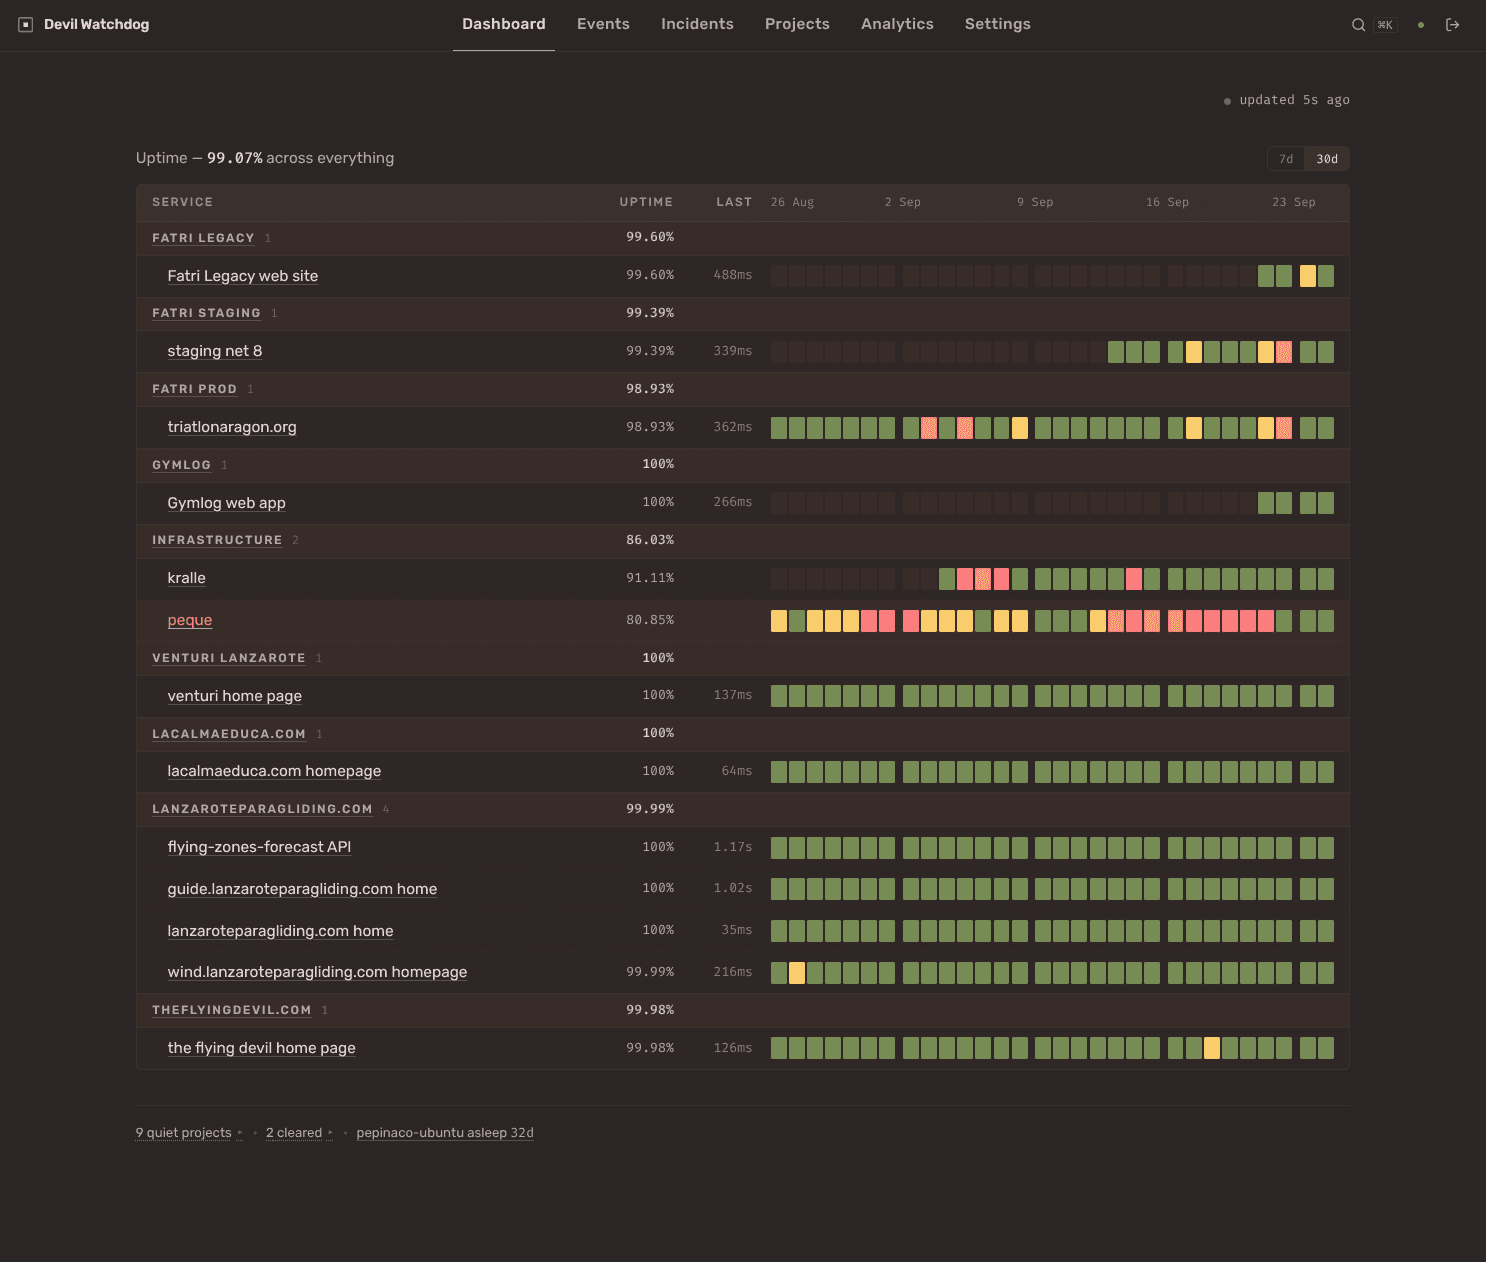
Task: Click the 1.17s last response value
Action: 733,847
